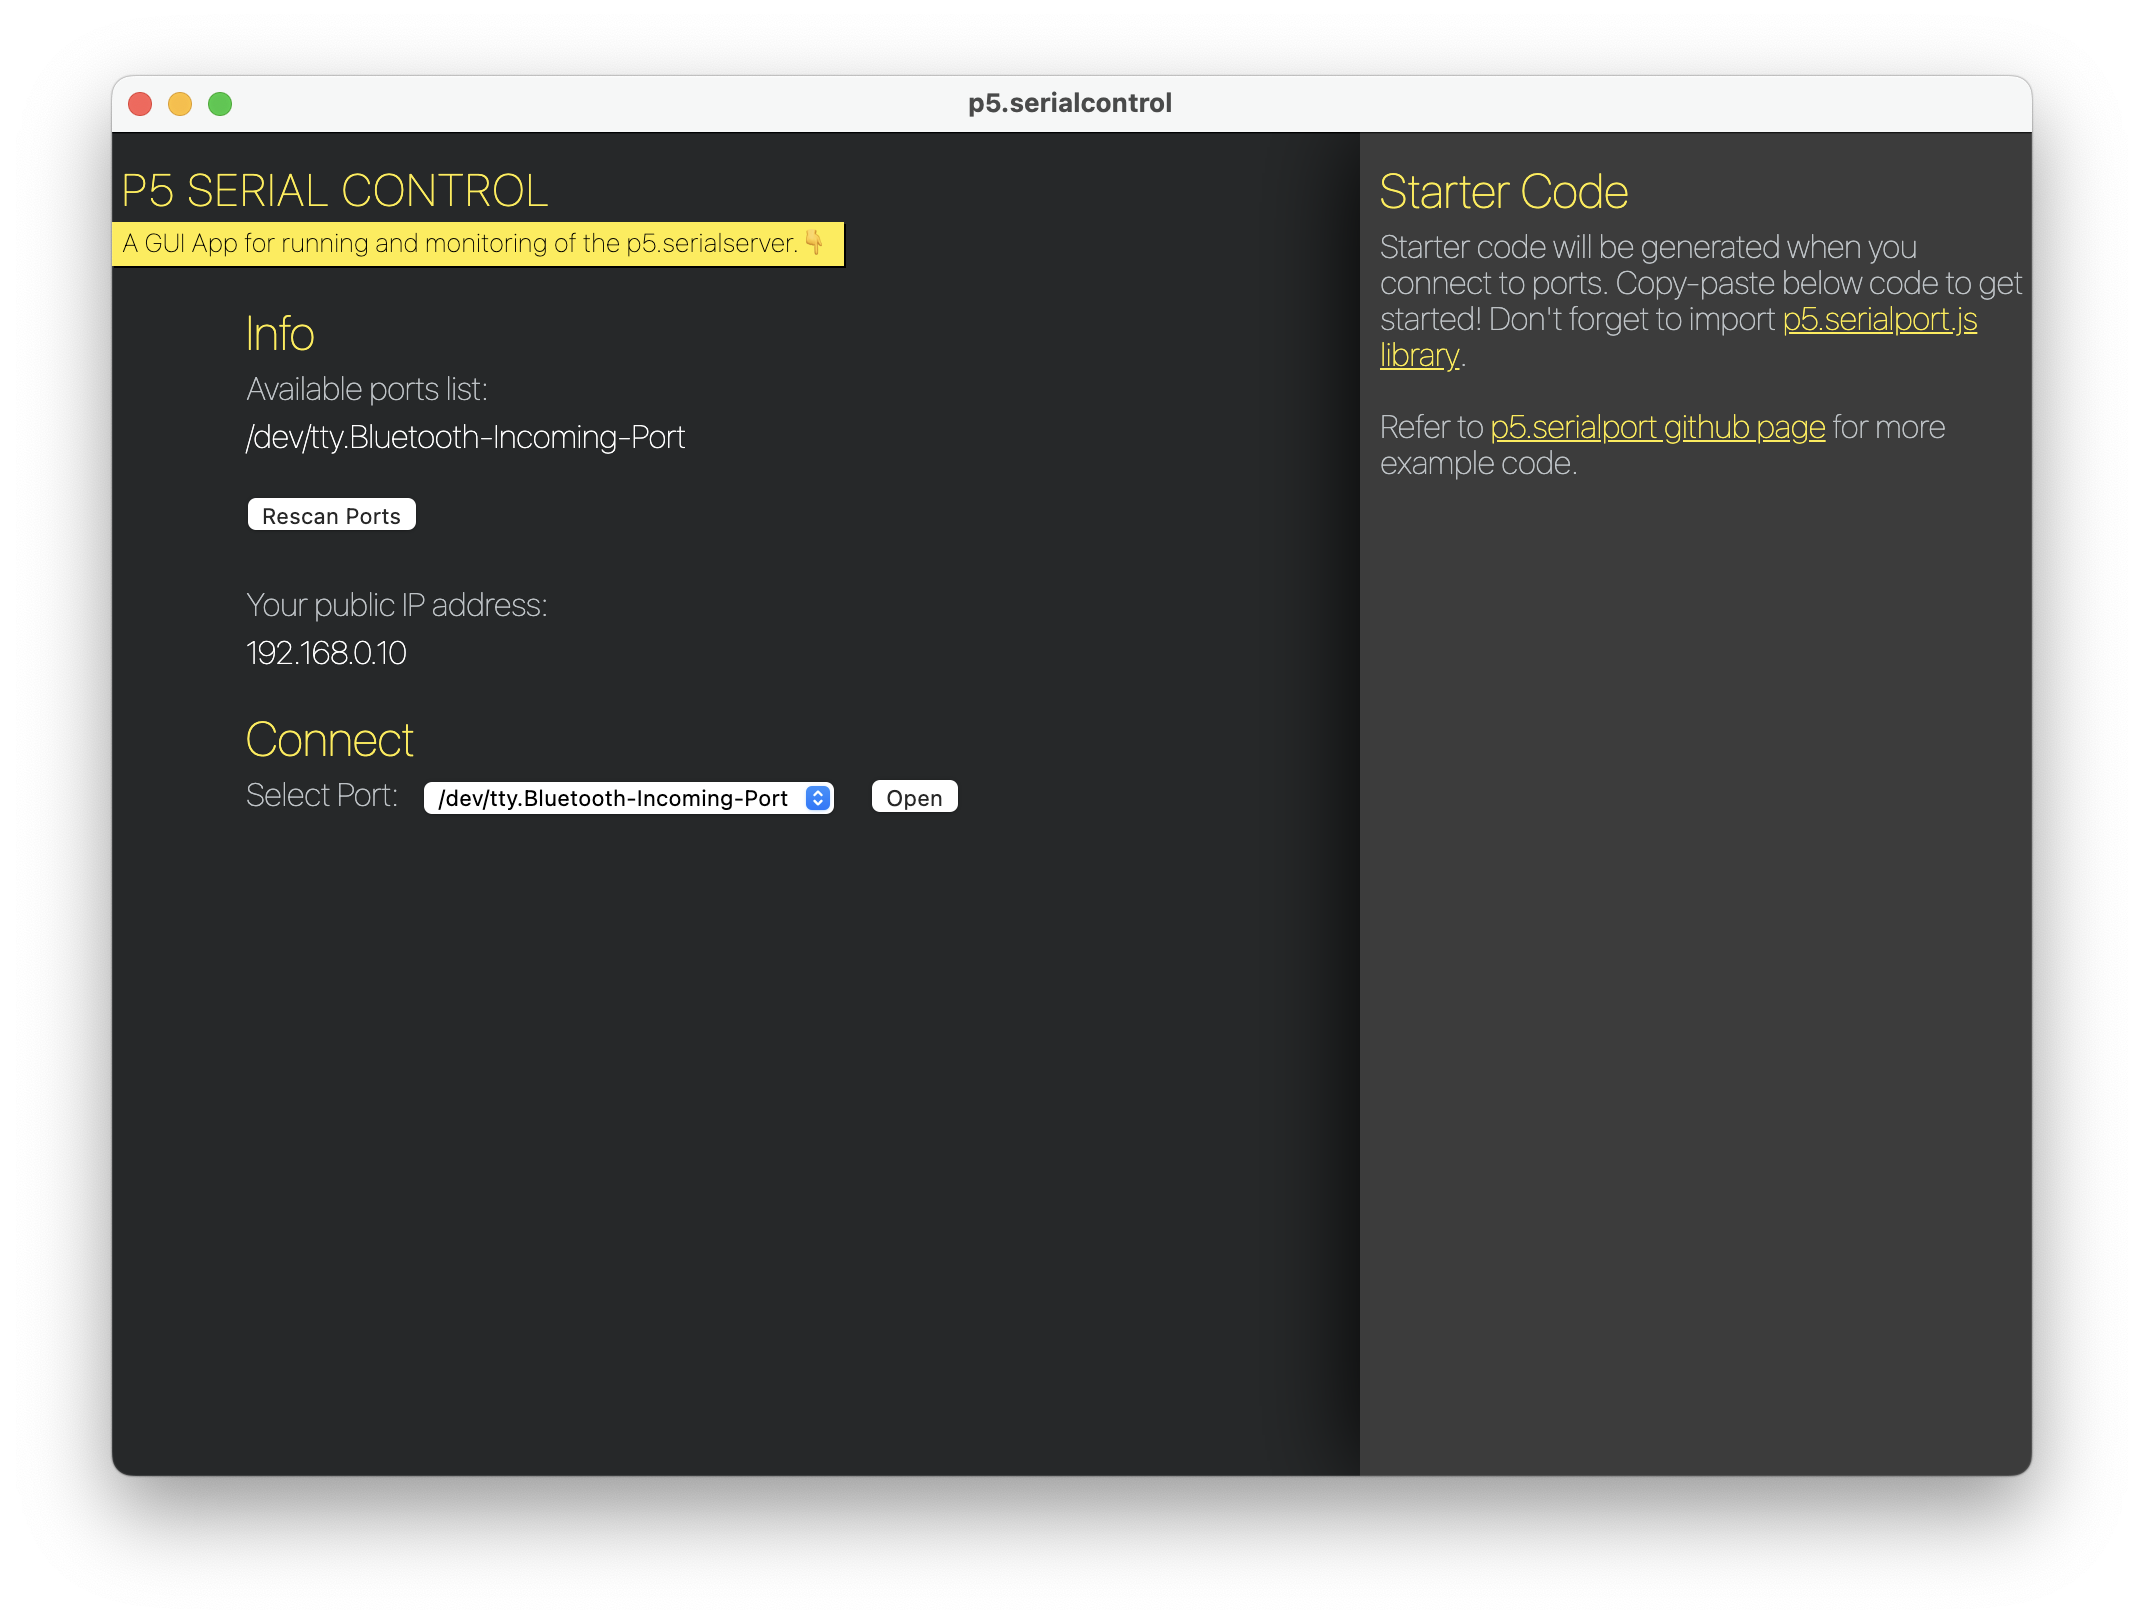
Task: Click the p5.serialcontrol window title
Action: point(1069,104)
